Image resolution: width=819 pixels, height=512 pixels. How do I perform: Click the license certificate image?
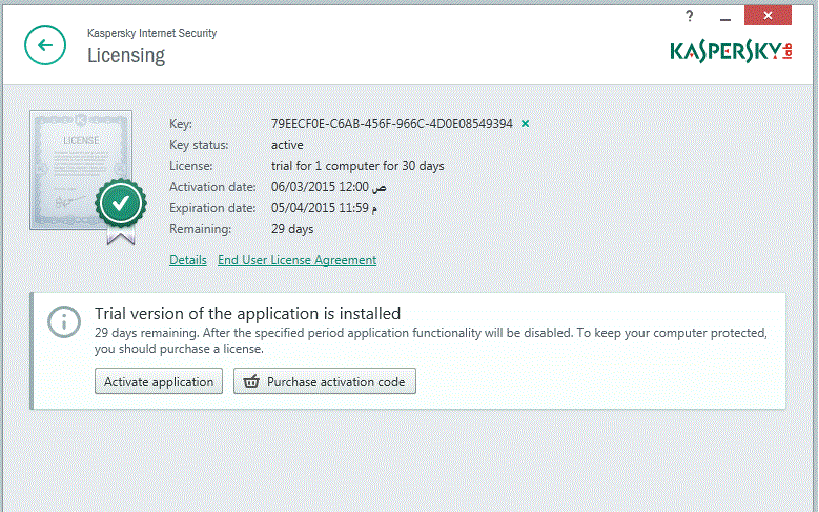pyautogui.click(x=80, y=170)
